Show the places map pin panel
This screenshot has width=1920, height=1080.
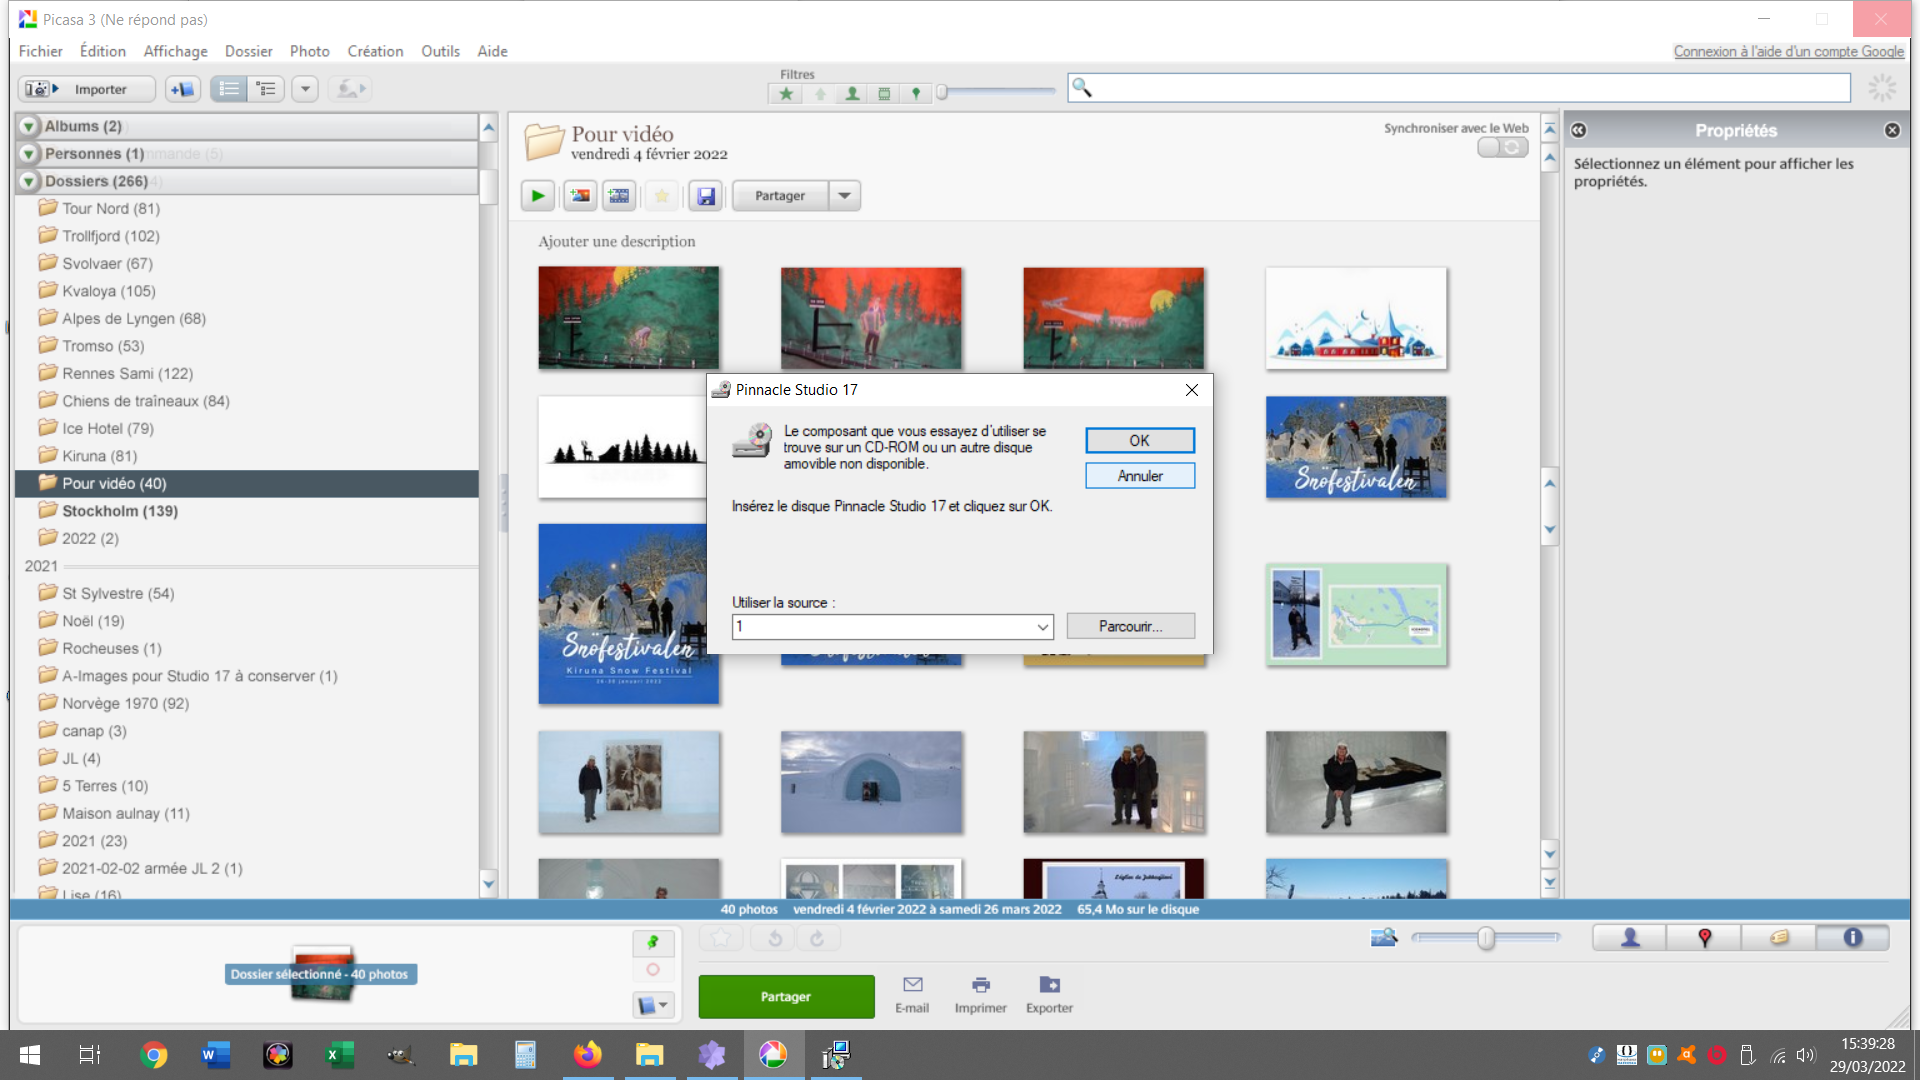pos(1704,938)
